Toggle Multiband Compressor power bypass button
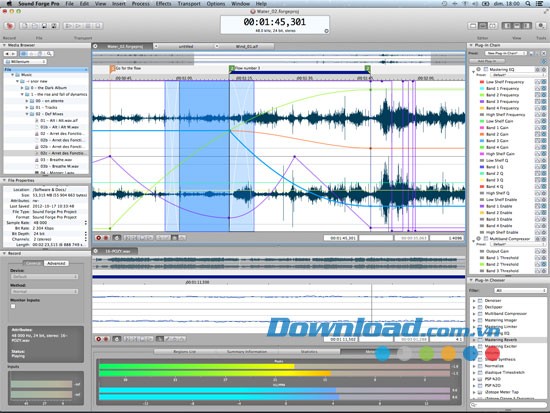 point(543,239)
